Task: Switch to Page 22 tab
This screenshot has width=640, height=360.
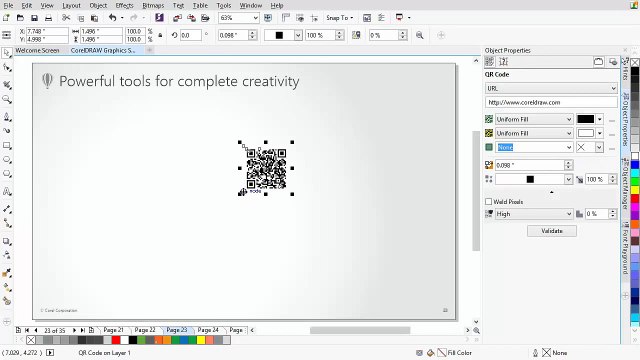Action: pos(145,330)
